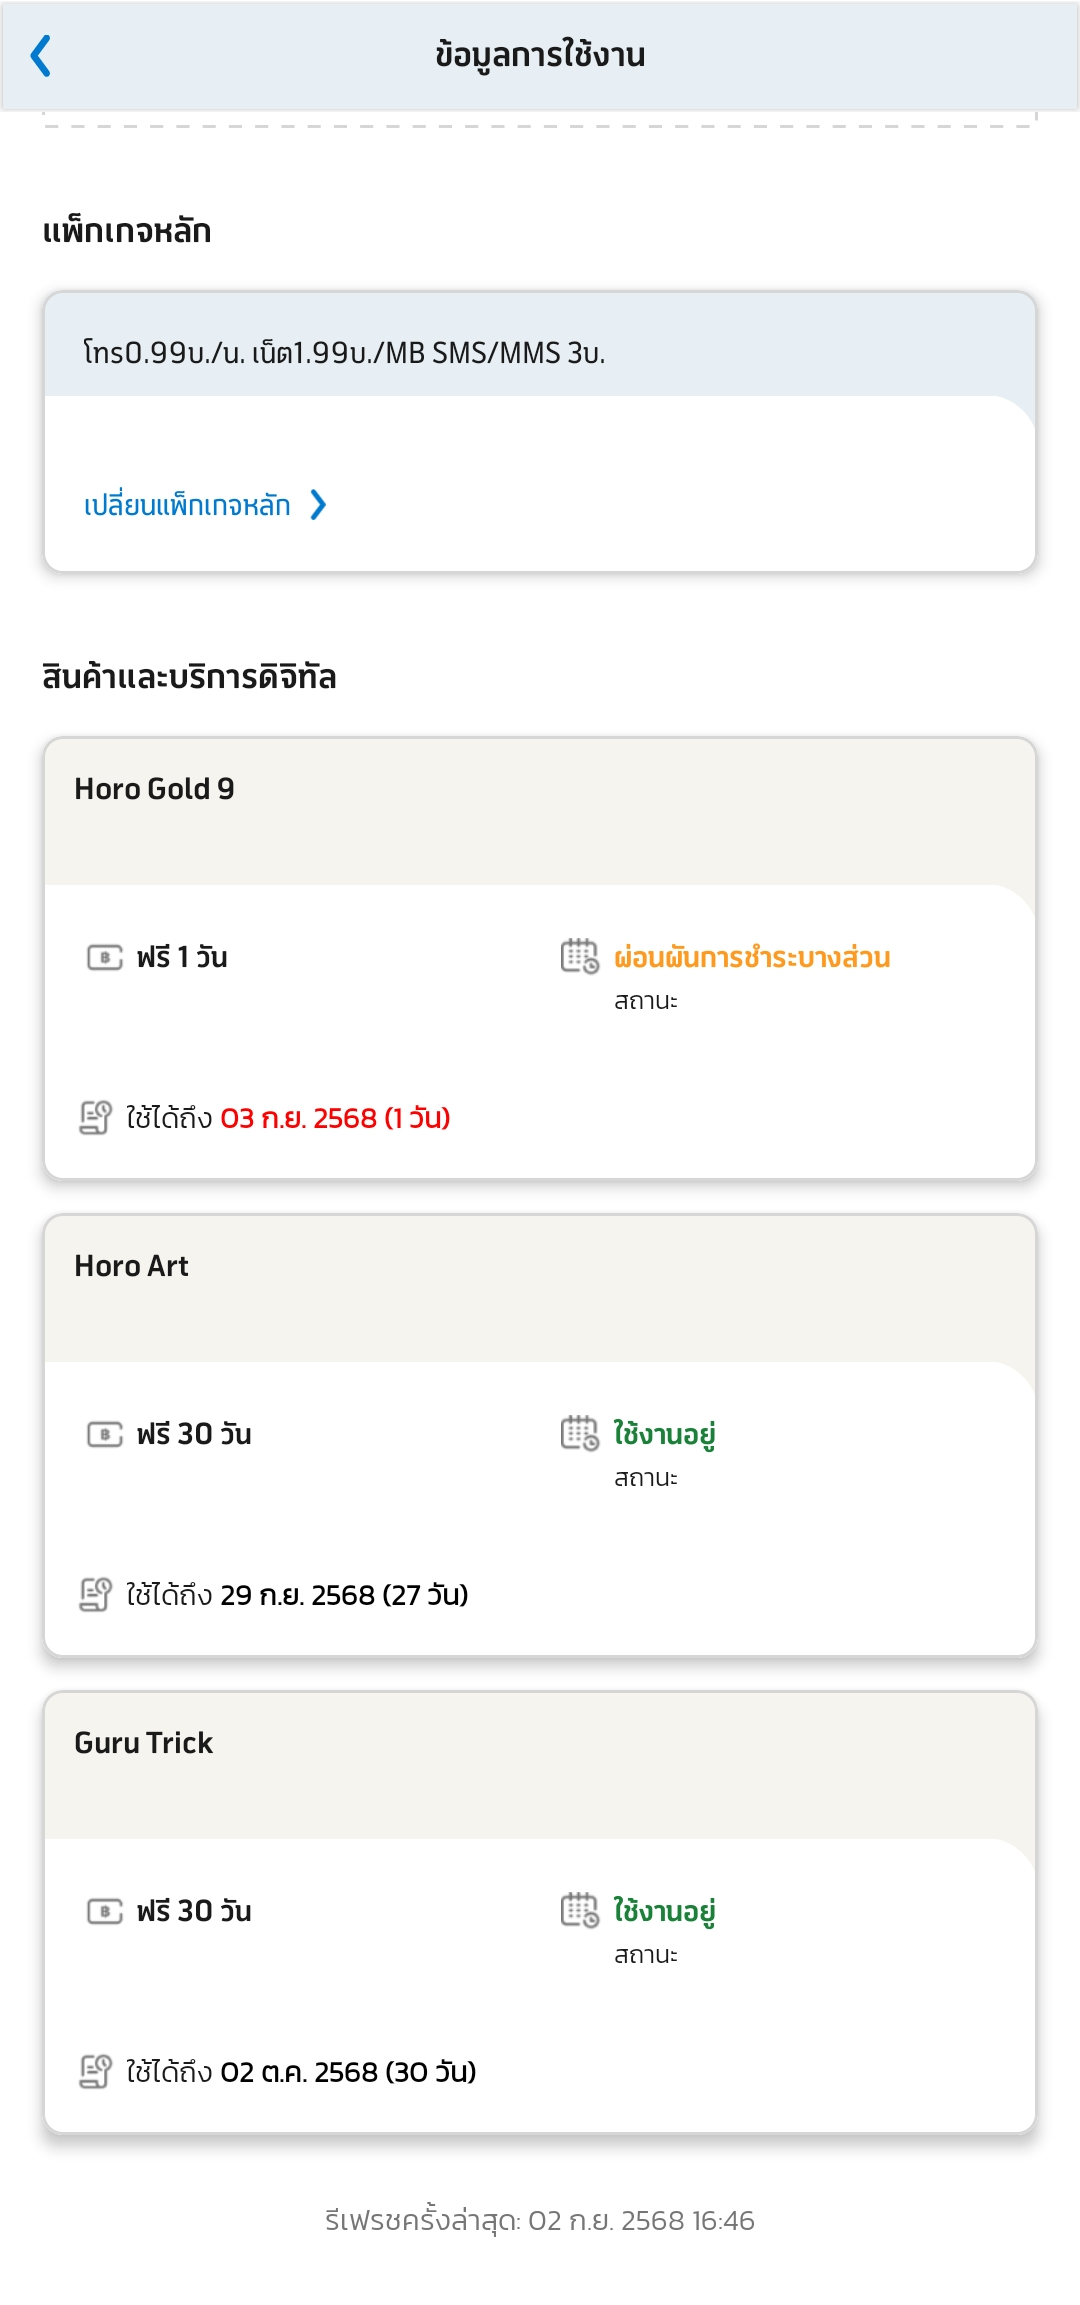Image resolution: width=1080 pixels, height=2305 pixels.
Task: Tap ใช้งานอยู่ status in Guru Trick
Action: click(x=665, y=1911)
